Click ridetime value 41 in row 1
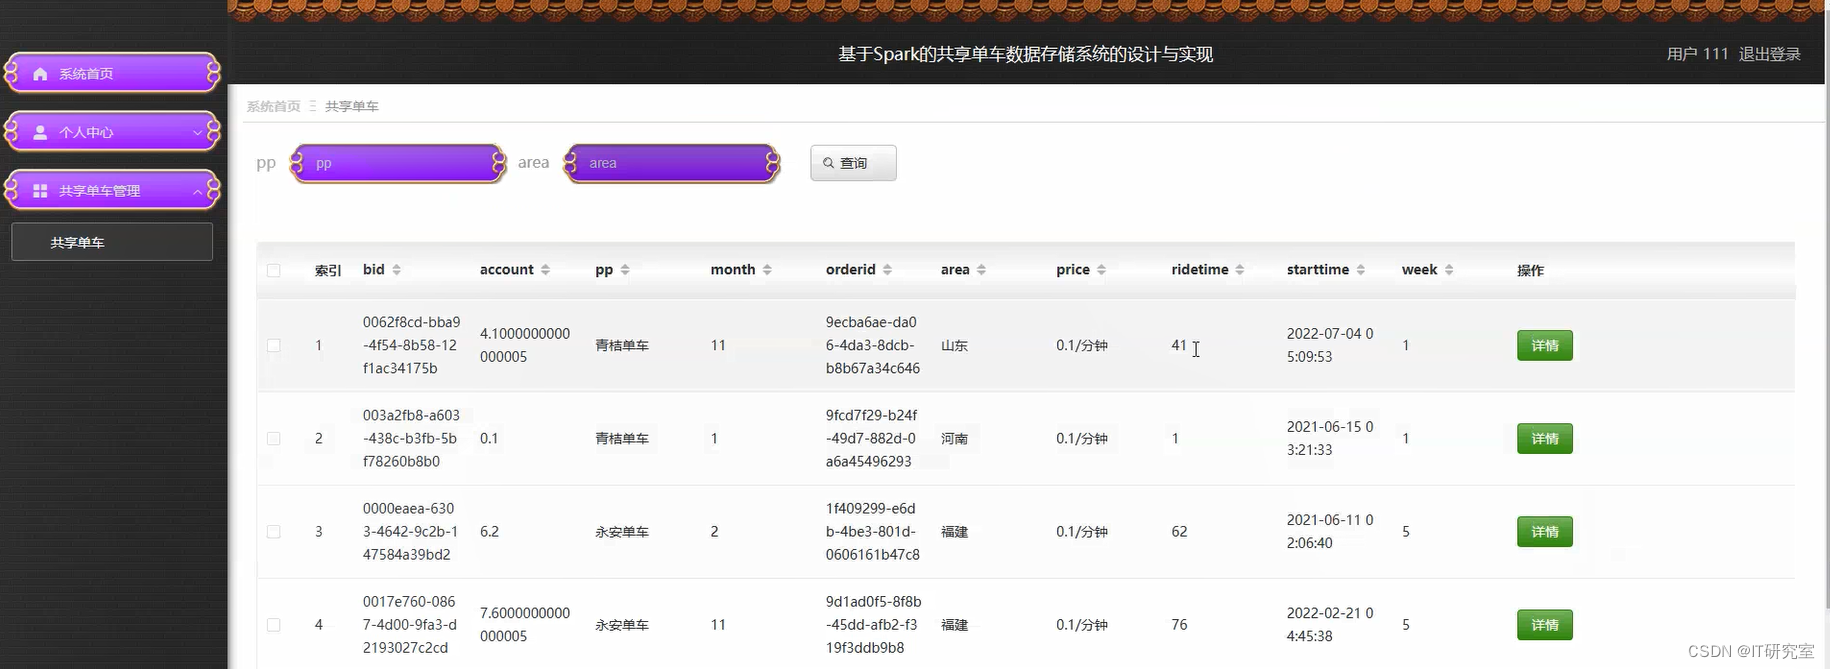The height and width of the screenshot is (669, 1830). 1179,345
